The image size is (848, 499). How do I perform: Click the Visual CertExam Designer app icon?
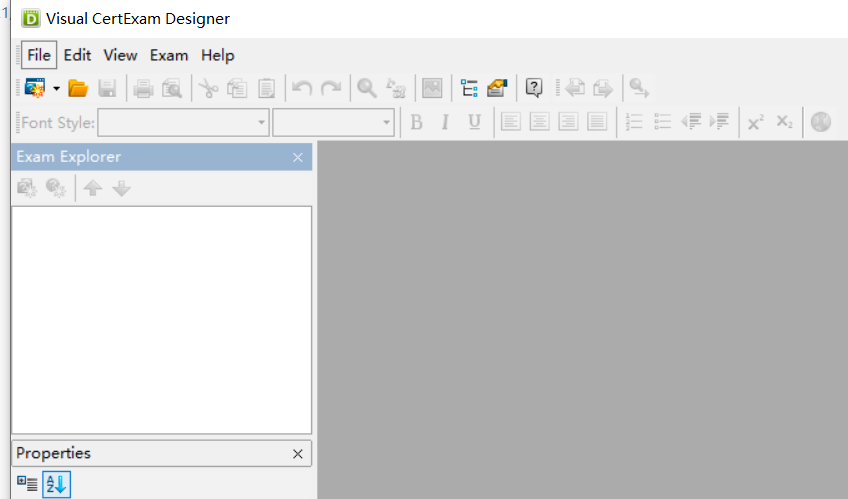[31, 18]
